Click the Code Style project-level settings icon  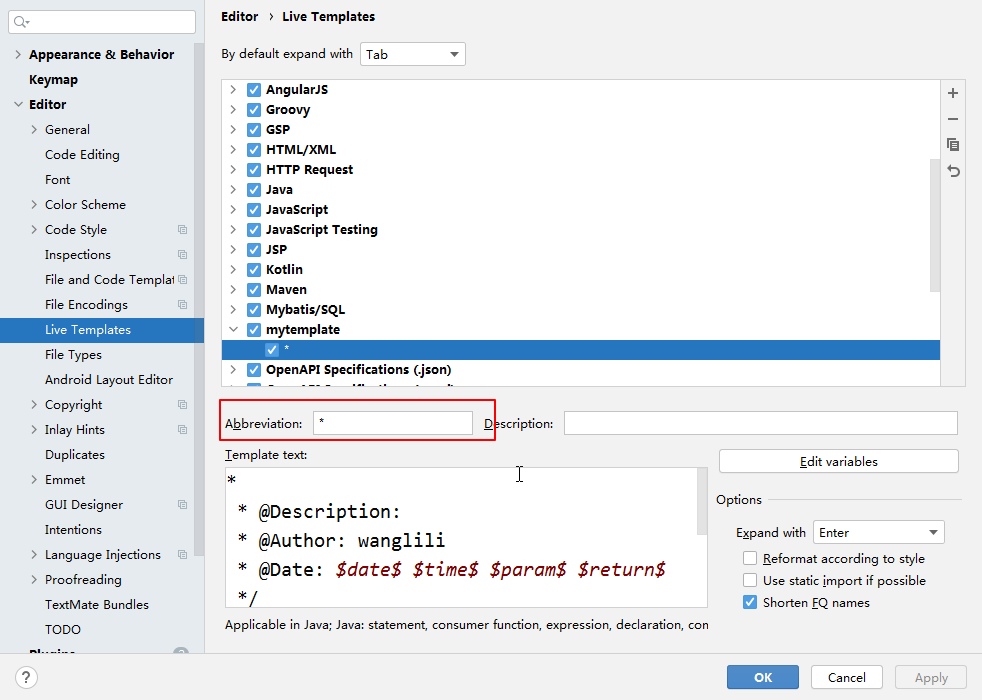[182, 230]
